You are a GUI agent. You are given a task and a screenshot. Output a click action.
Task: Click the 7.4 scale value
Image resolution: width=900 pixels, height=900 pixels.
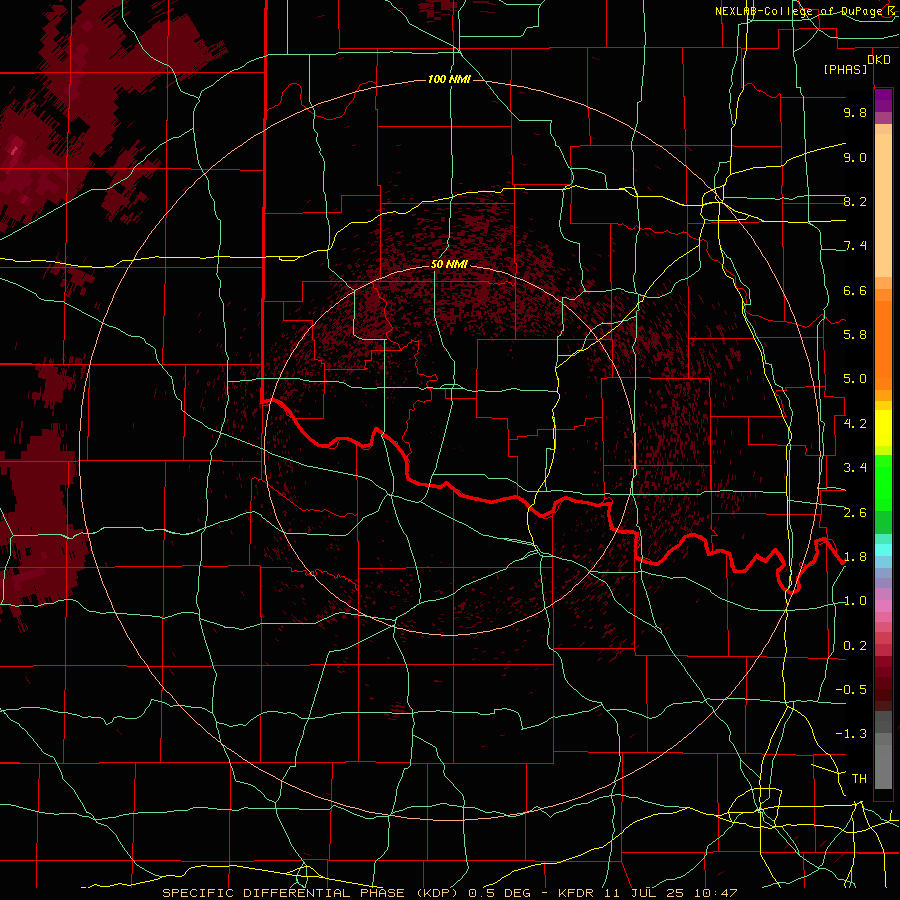(855, 246)
